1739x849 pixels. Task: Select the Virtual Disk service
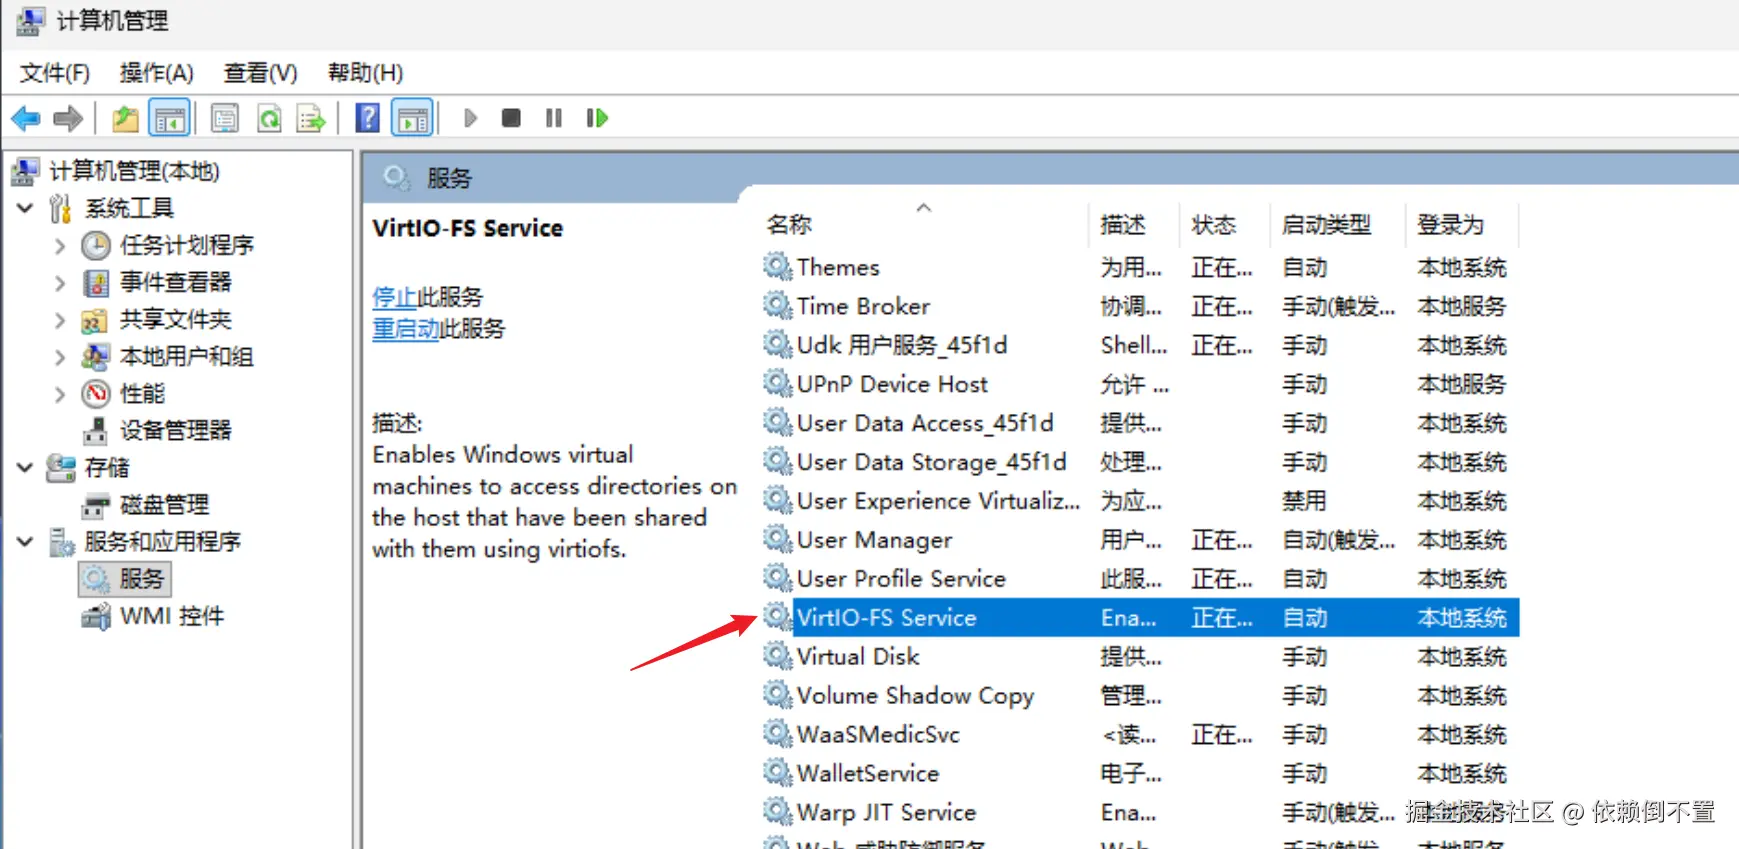pyautogui.click(x=1139, y=657)
